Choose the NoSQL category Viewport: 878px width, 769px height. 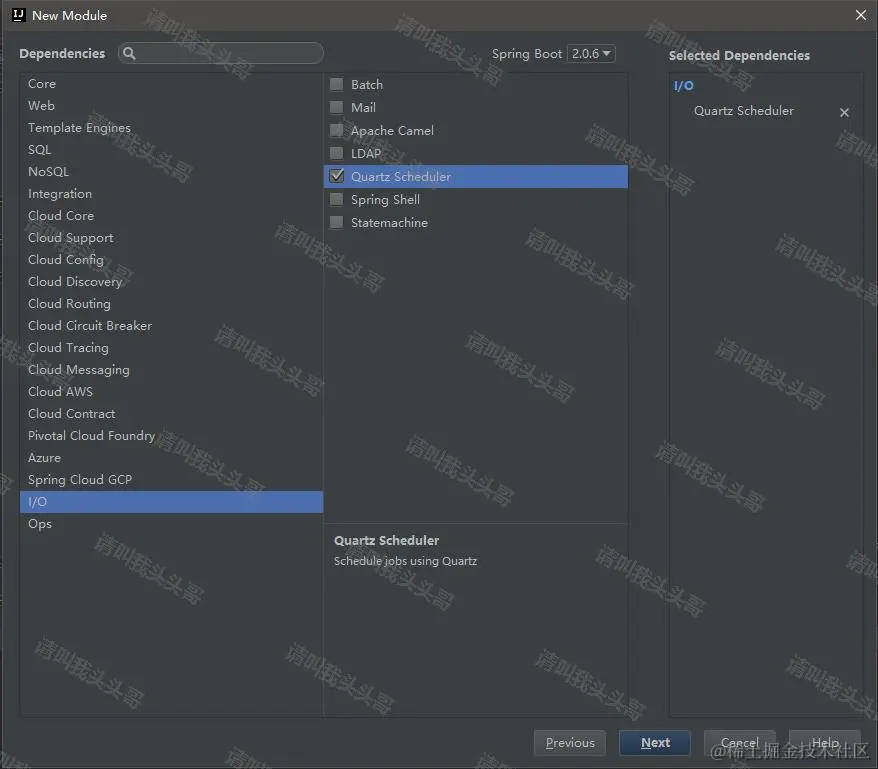click(x=171, y=171)
